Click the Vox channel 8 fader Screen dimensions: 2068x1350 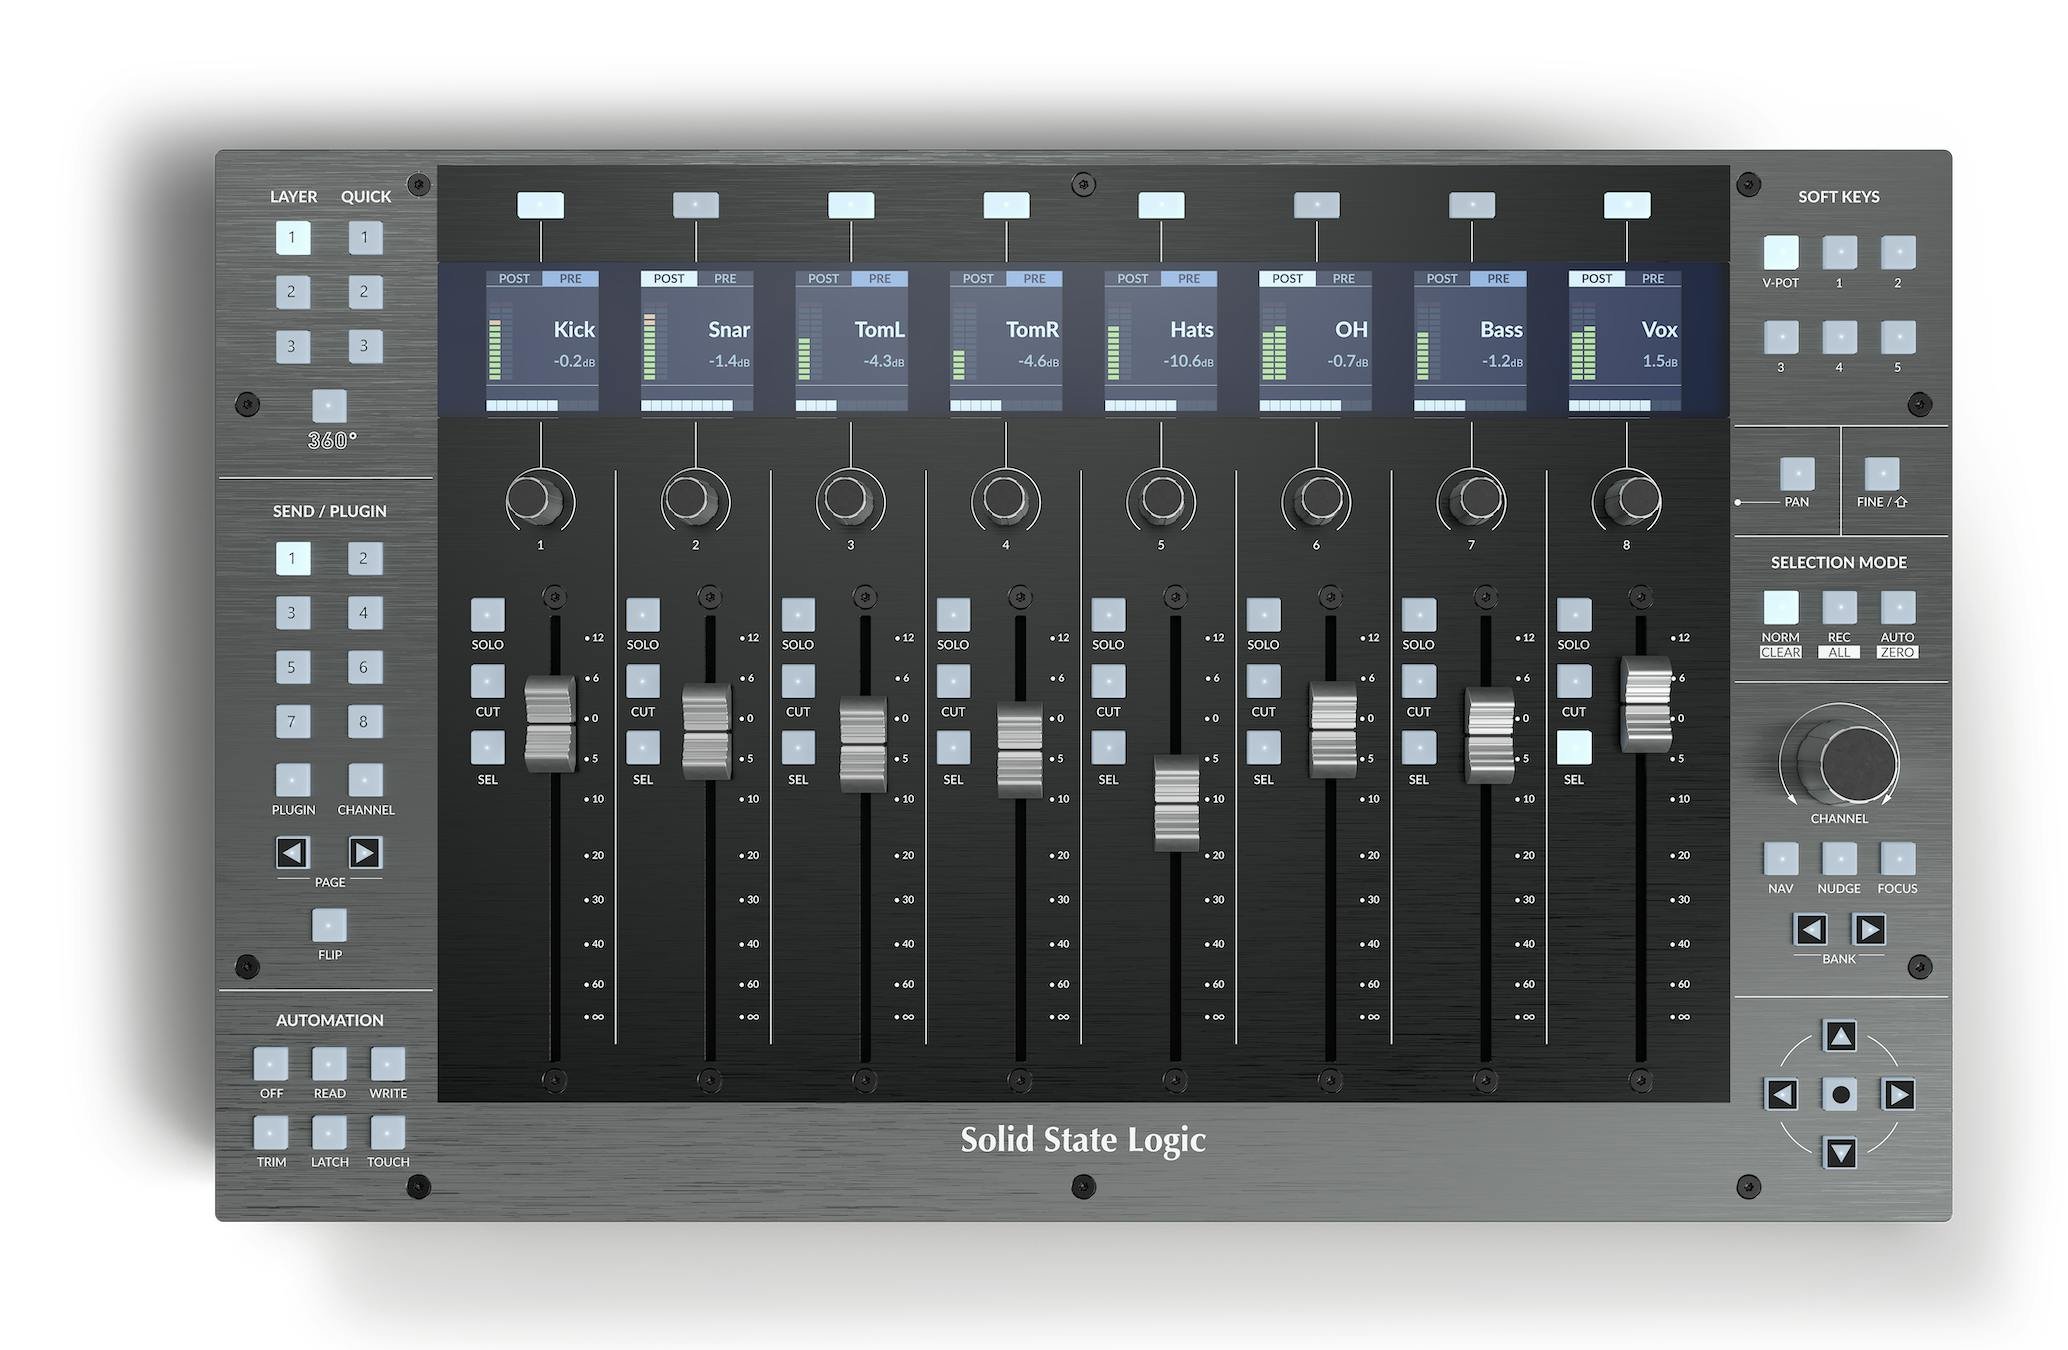[1646, 704]
